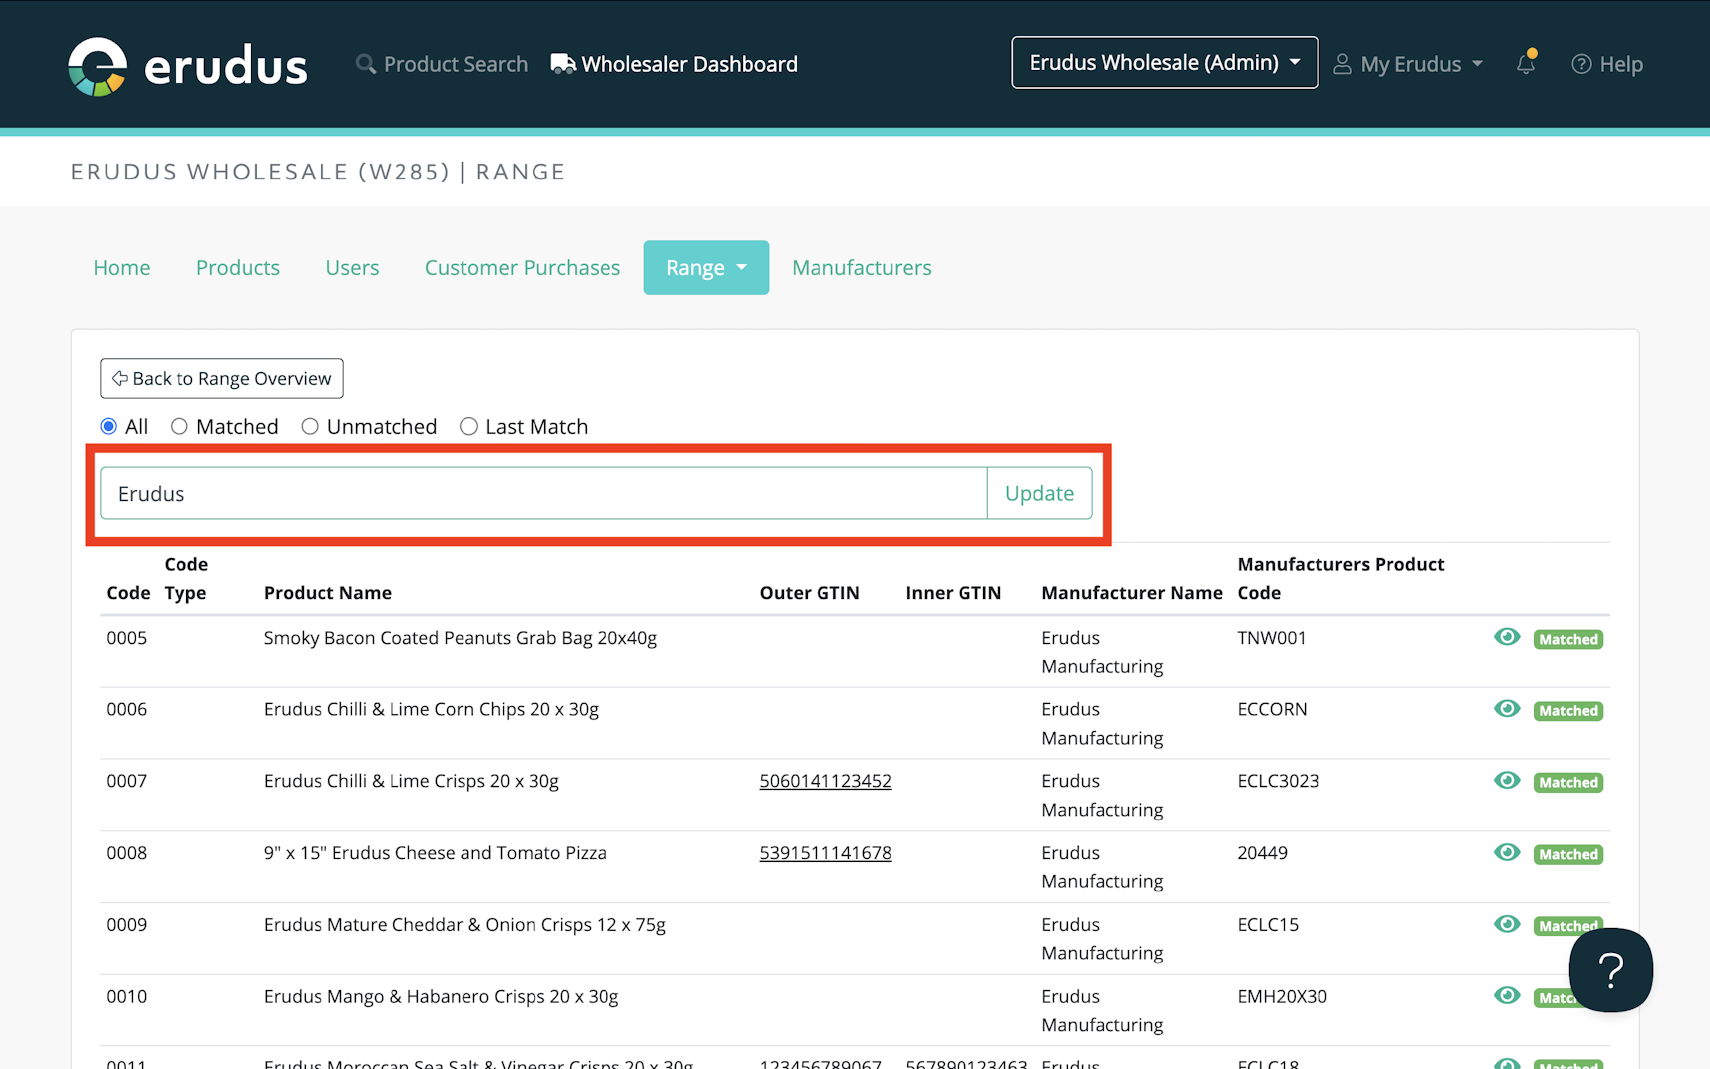Open Wholesaler Dashboard in top navigation
The width and height of the screenshot is (1710, 1069).
[x=674, y=64]
